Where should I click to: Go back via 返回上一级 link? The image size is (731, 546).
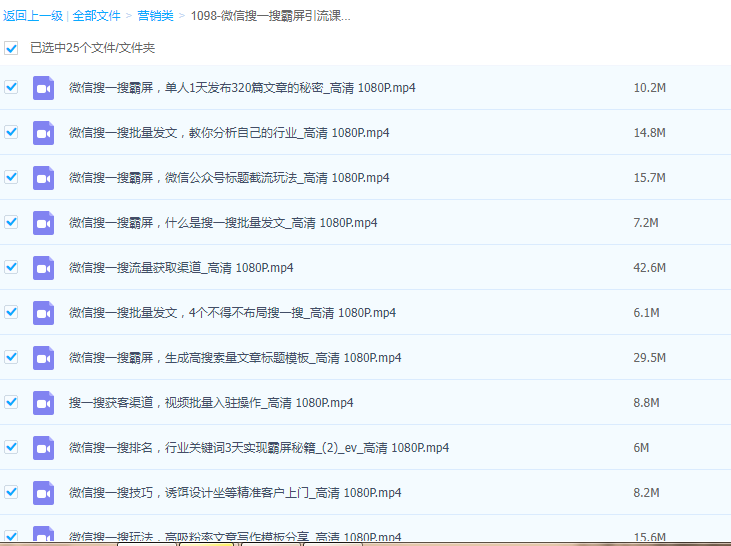(33, 16)
